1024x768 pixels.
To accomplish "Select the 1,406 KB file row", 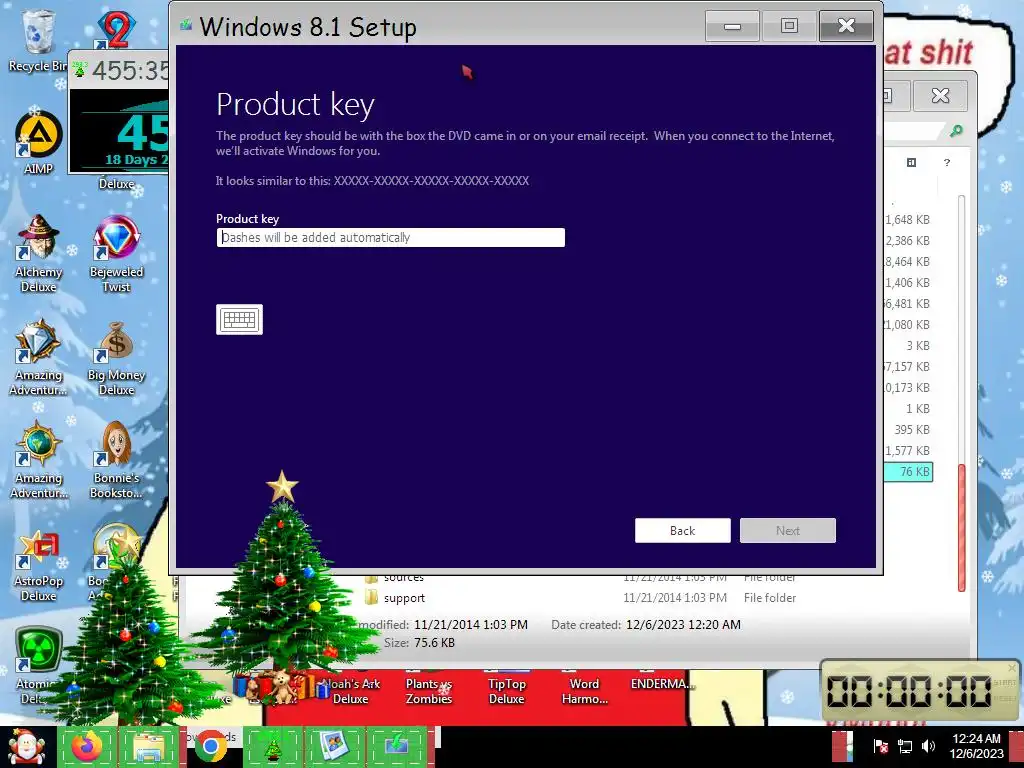I will 907,282.
